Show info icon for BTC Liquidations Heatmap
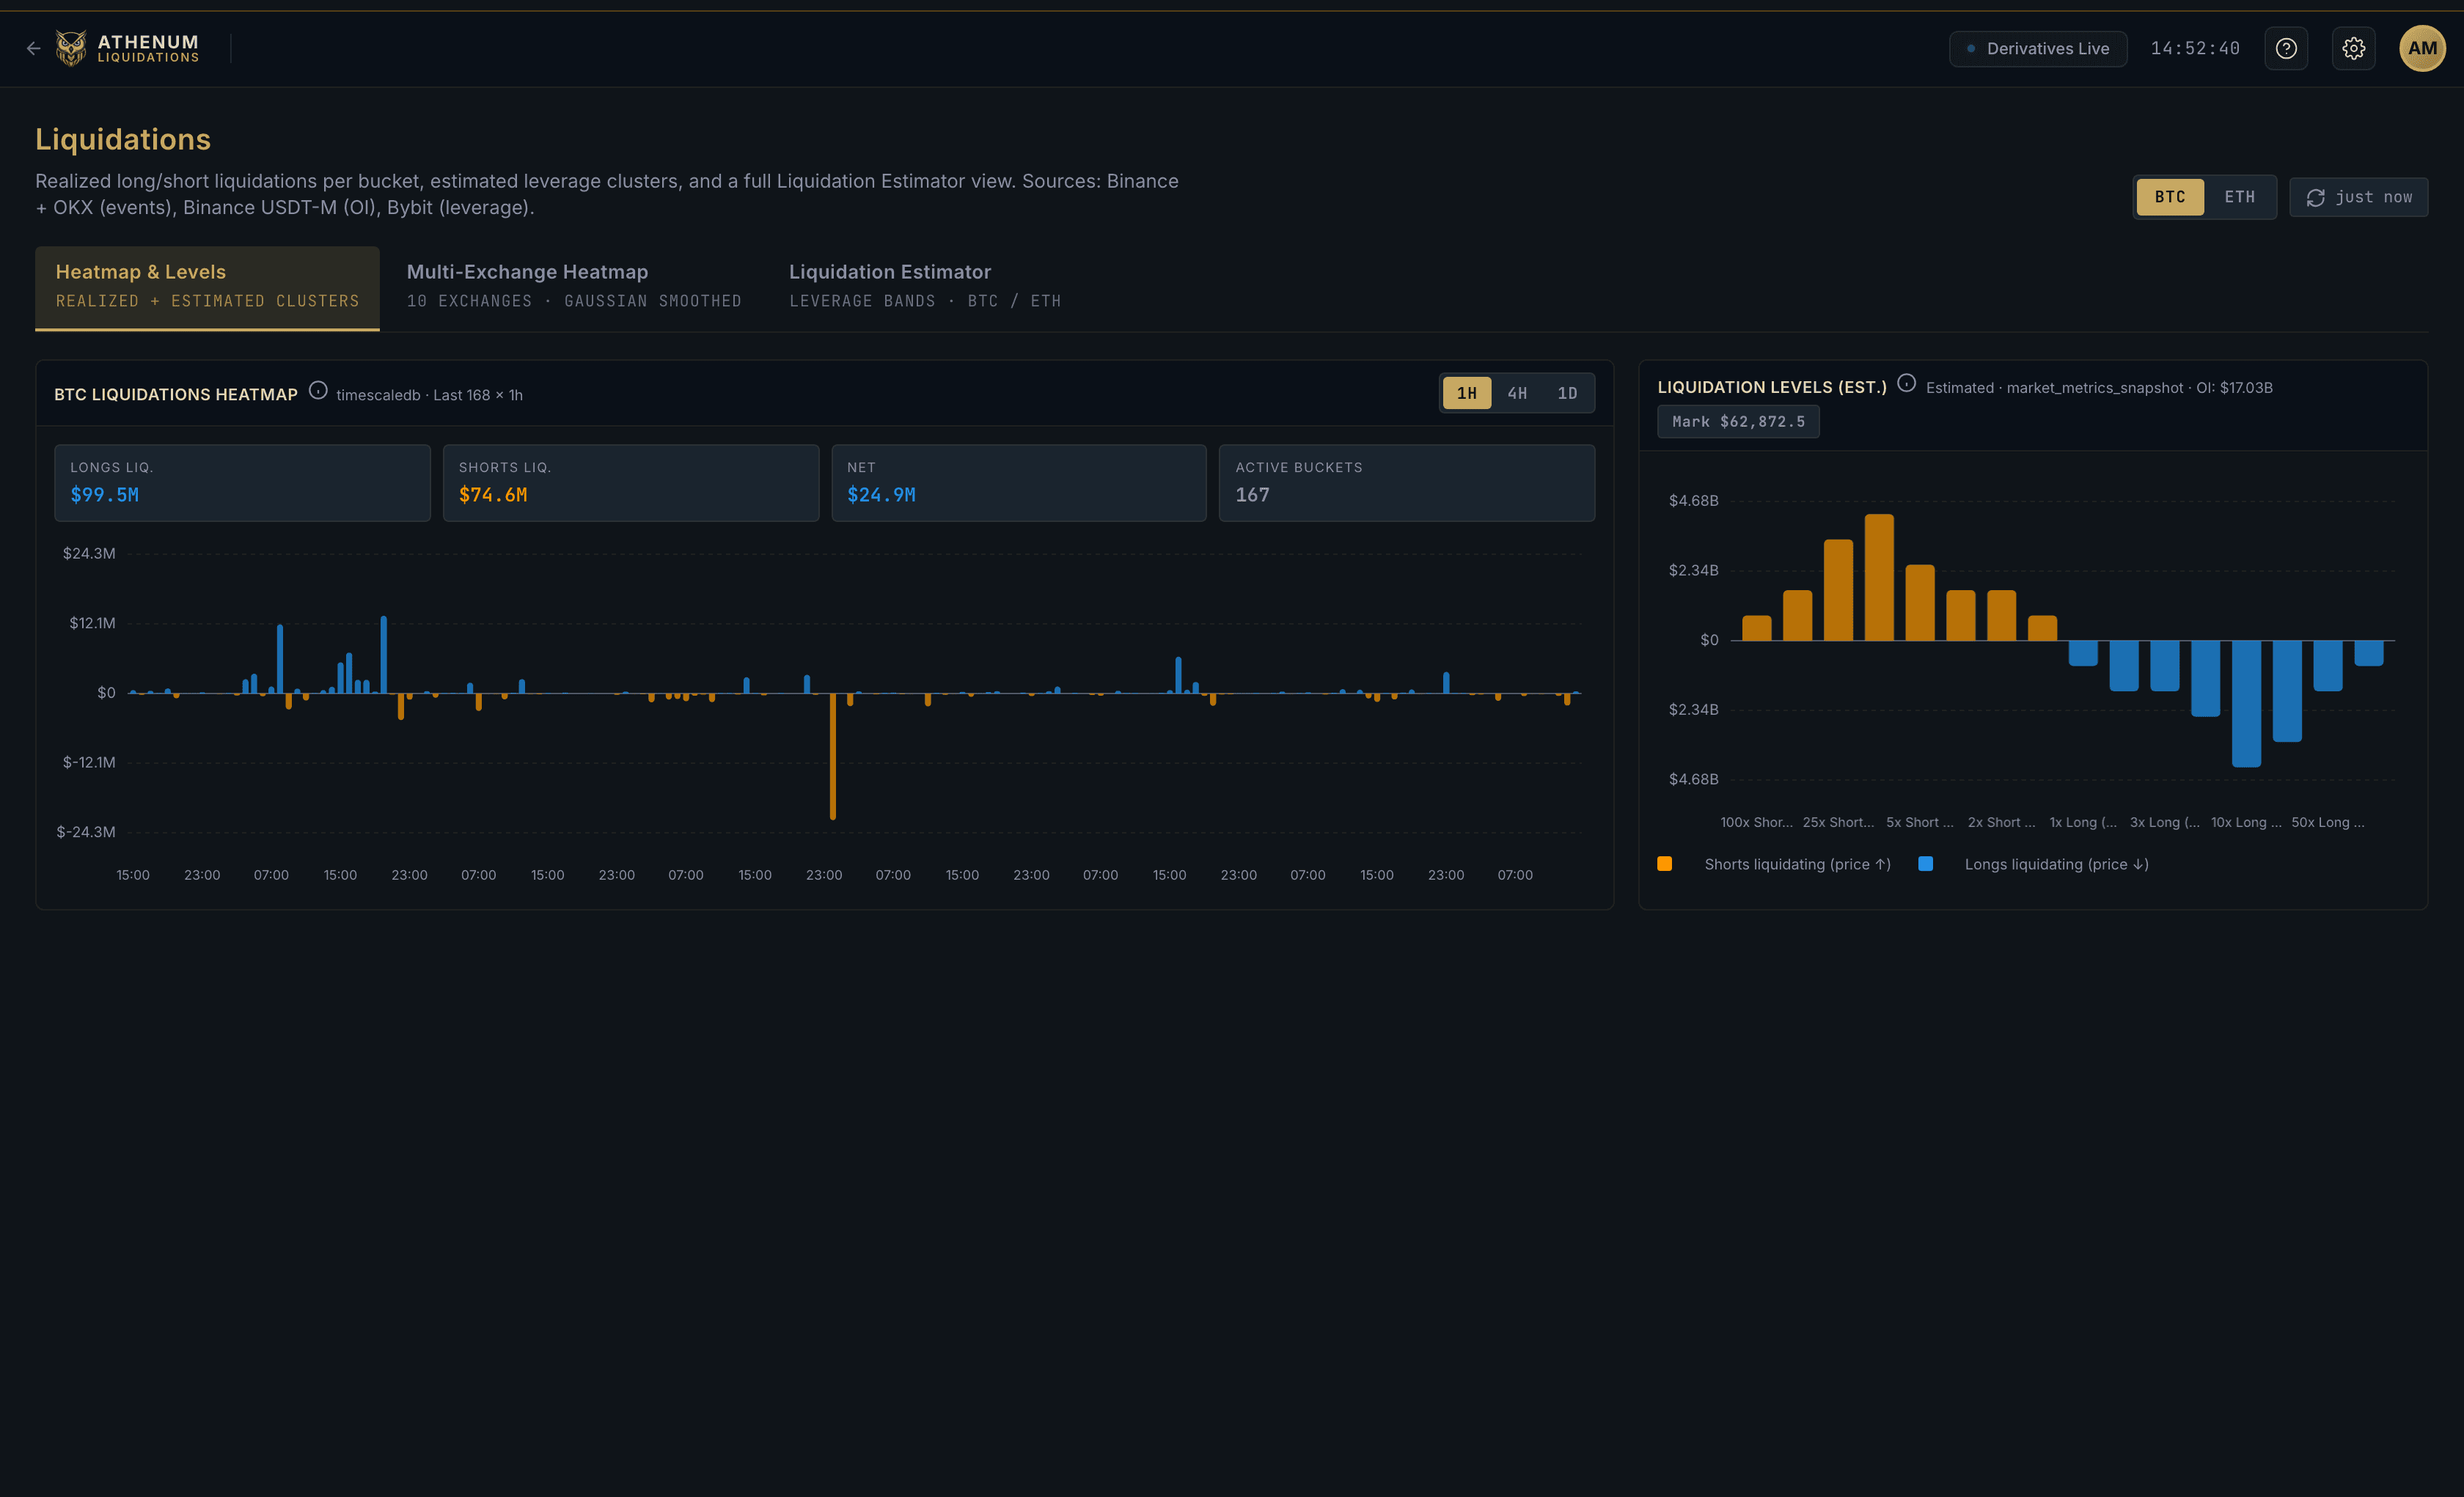The width and height of the screenshot is (2464, 1497). click(x=318, y=391)
